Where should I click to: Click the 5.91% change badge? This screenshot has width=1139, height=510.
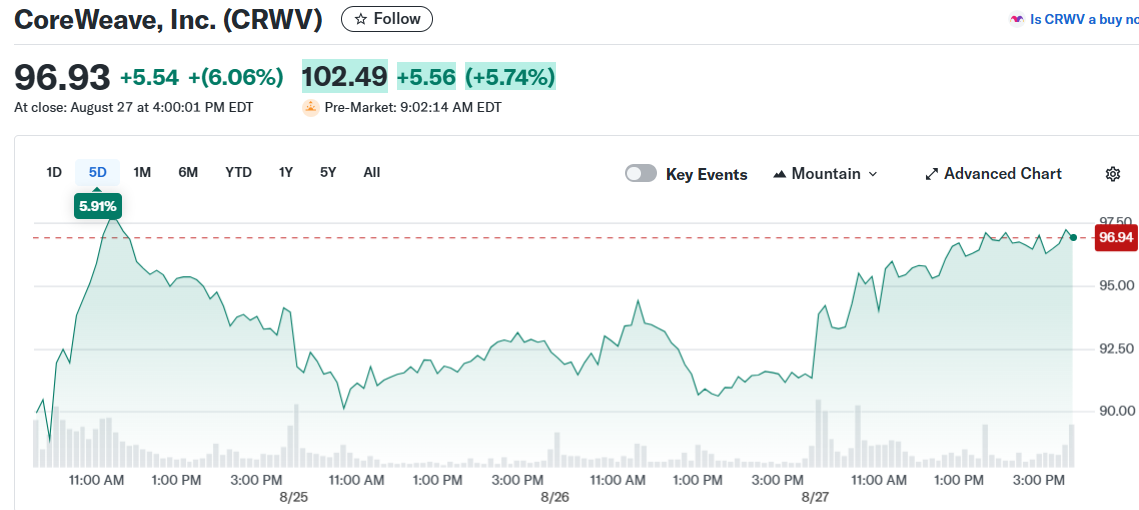[x=97, y=206]
